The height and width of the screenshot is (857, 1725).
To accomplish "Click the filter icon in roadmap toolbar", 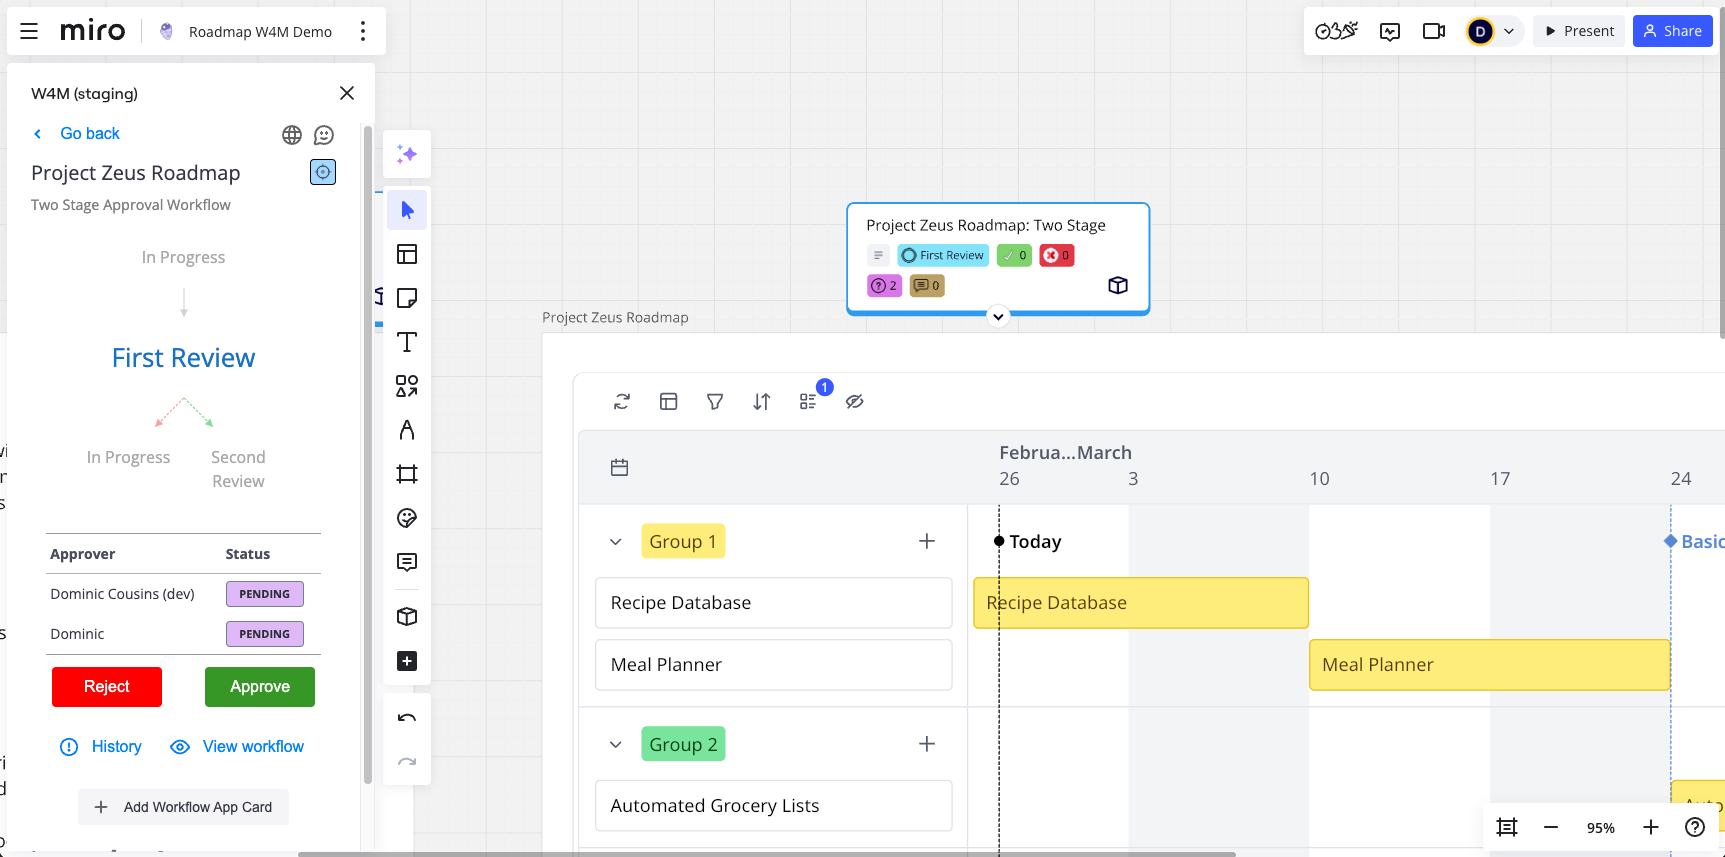I will 715,402.
